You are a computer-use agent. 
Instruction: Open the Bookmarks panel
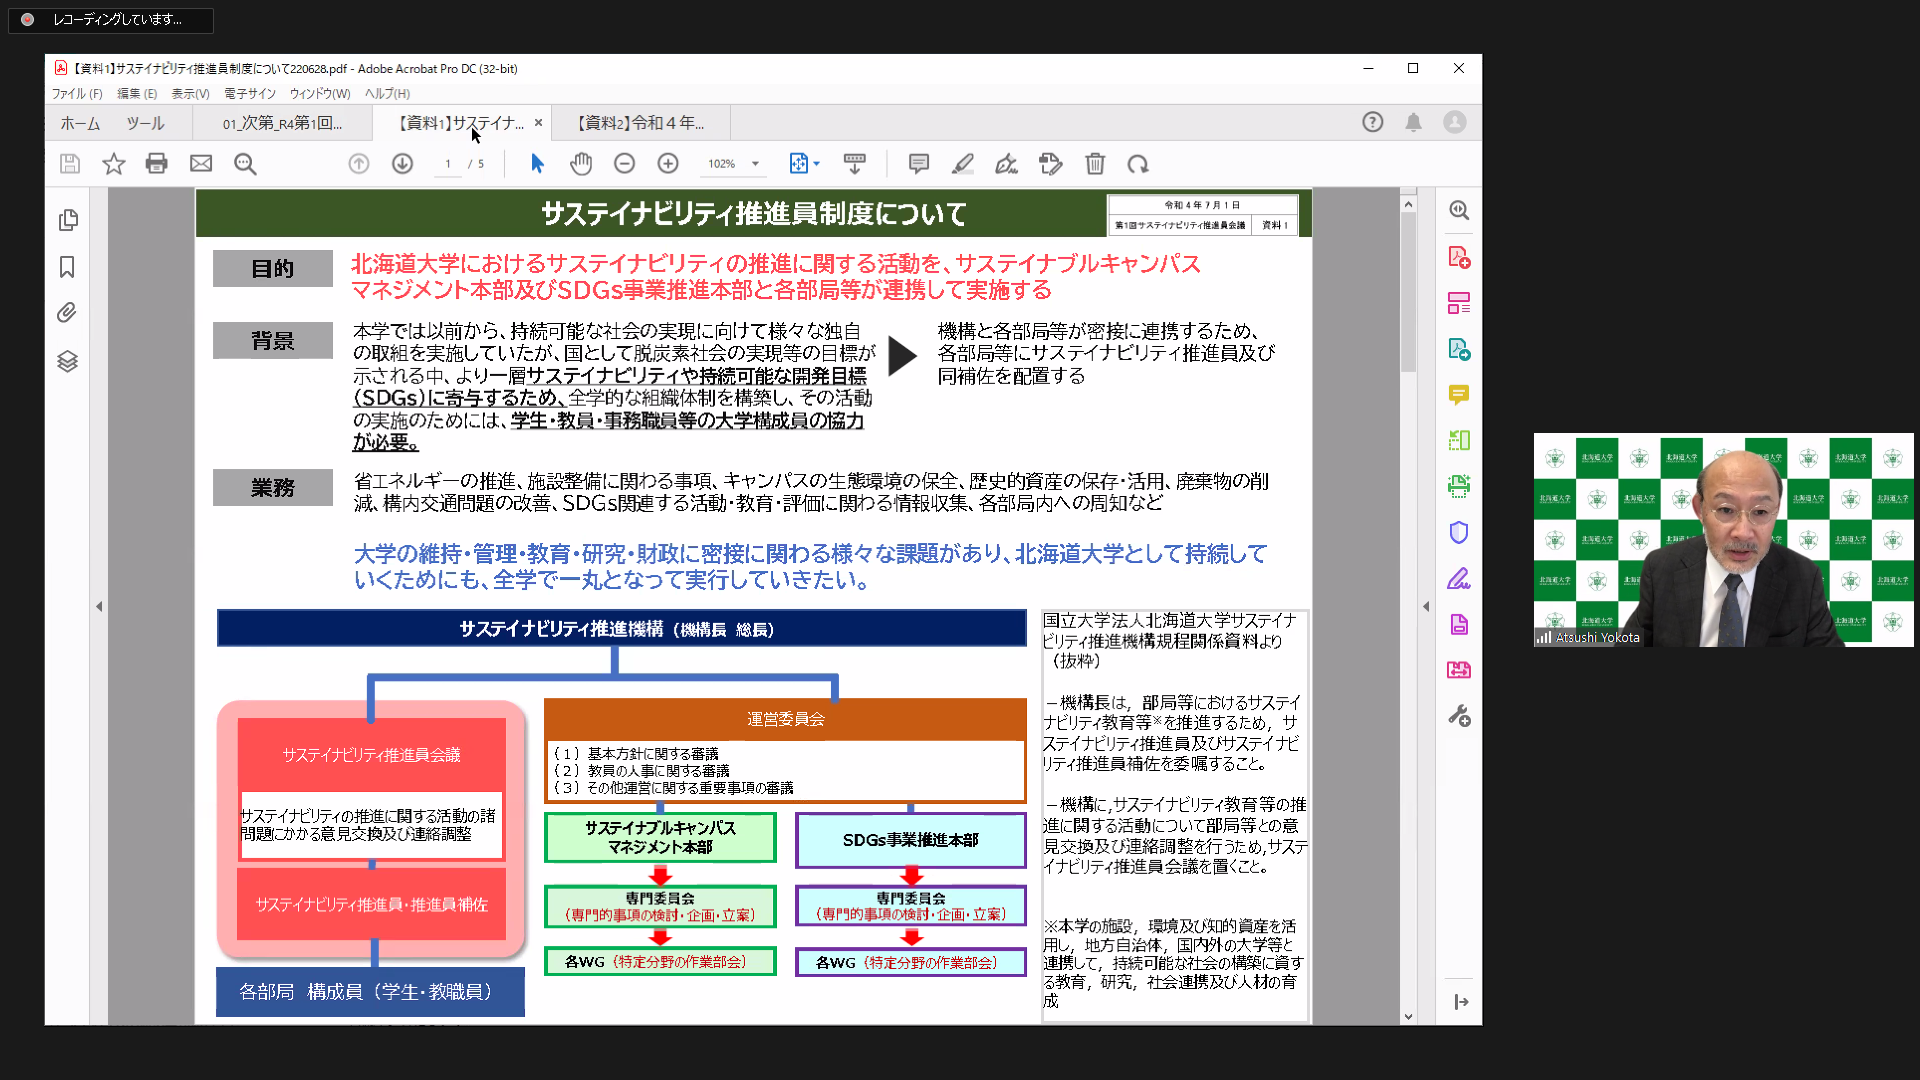(x=67, y=267)
